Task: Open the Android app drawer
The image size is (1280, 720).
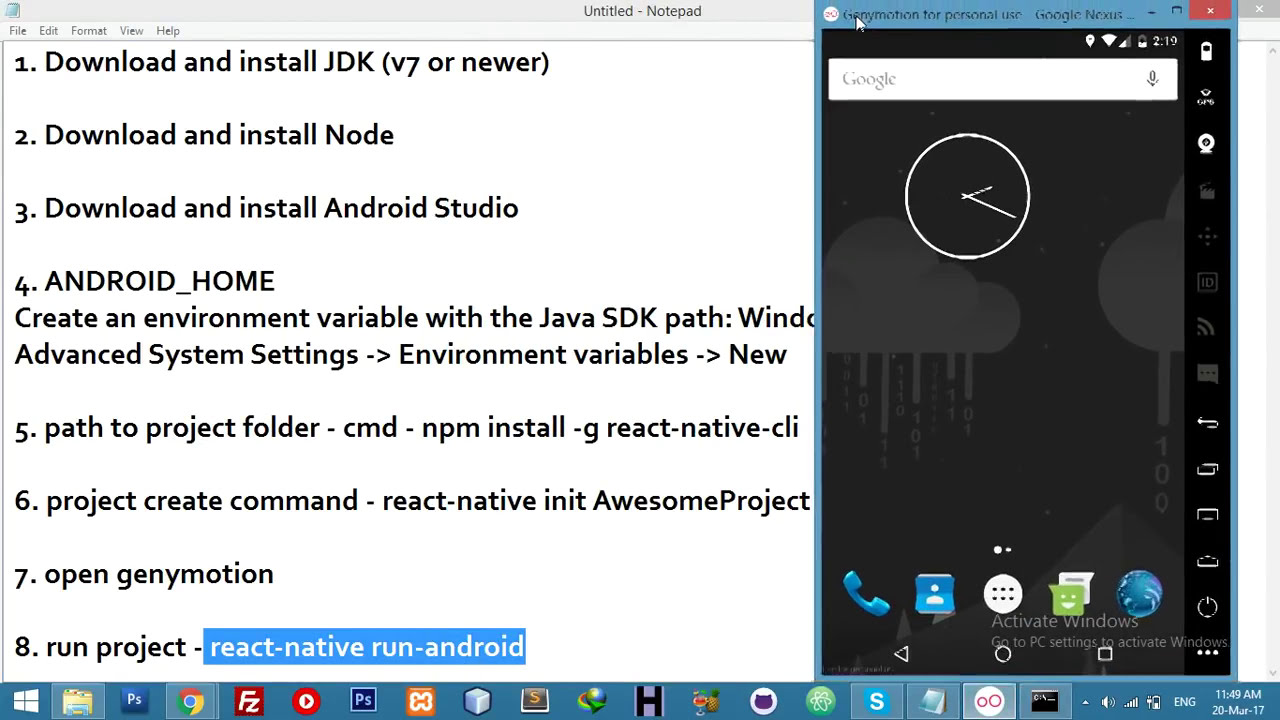Action: [x=1003, y=594]
